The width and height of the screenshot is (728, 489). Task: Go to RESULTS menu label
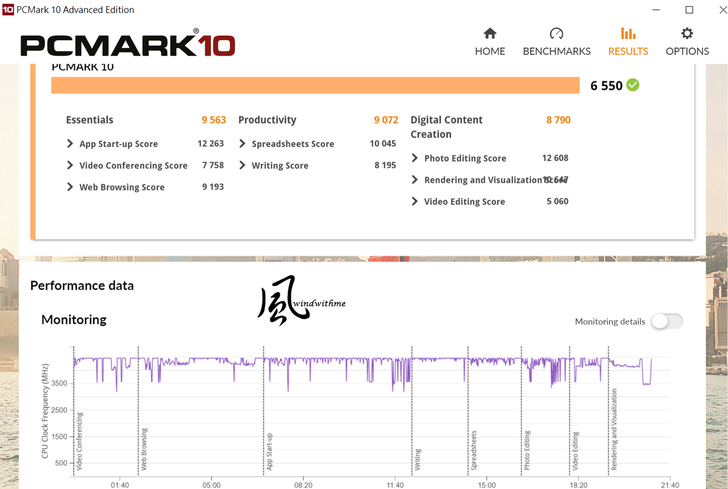(x=628, y=51)
